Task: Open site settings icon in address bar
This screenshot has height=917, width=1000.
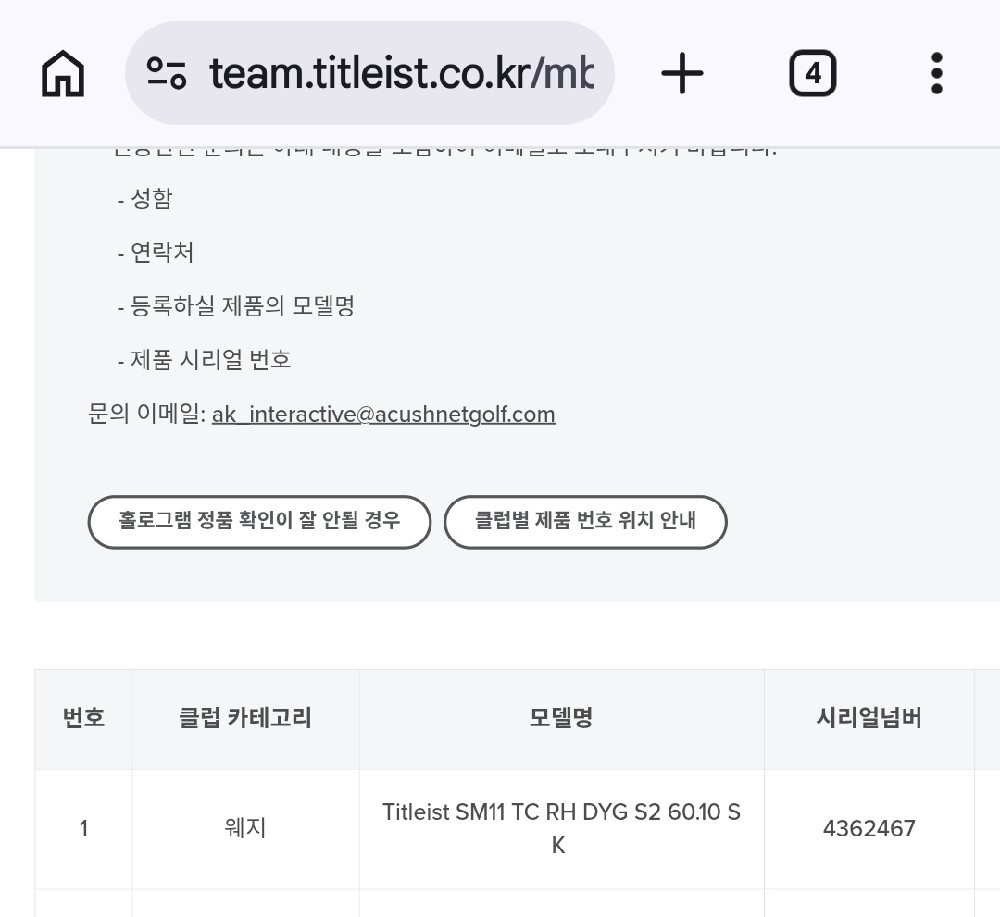Action: pyautogui.click(x=166, y=73)
